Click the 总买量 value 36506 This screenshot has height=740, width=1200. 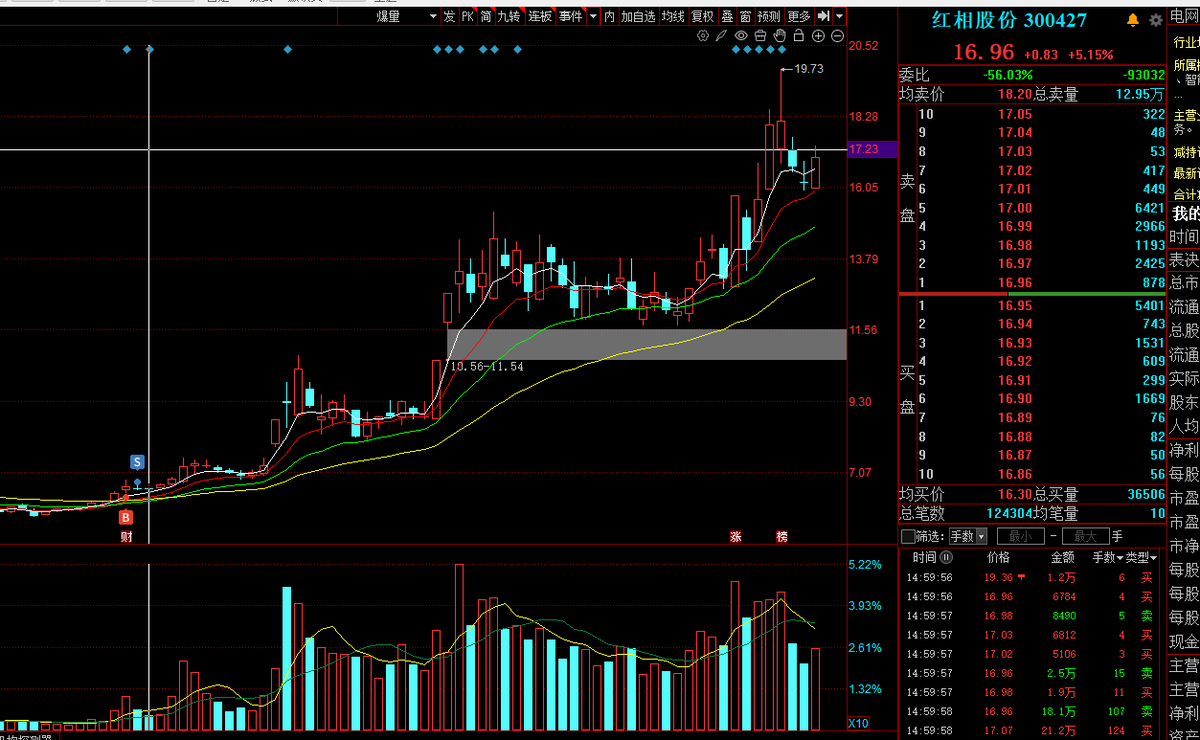[x=1145, y=494]
